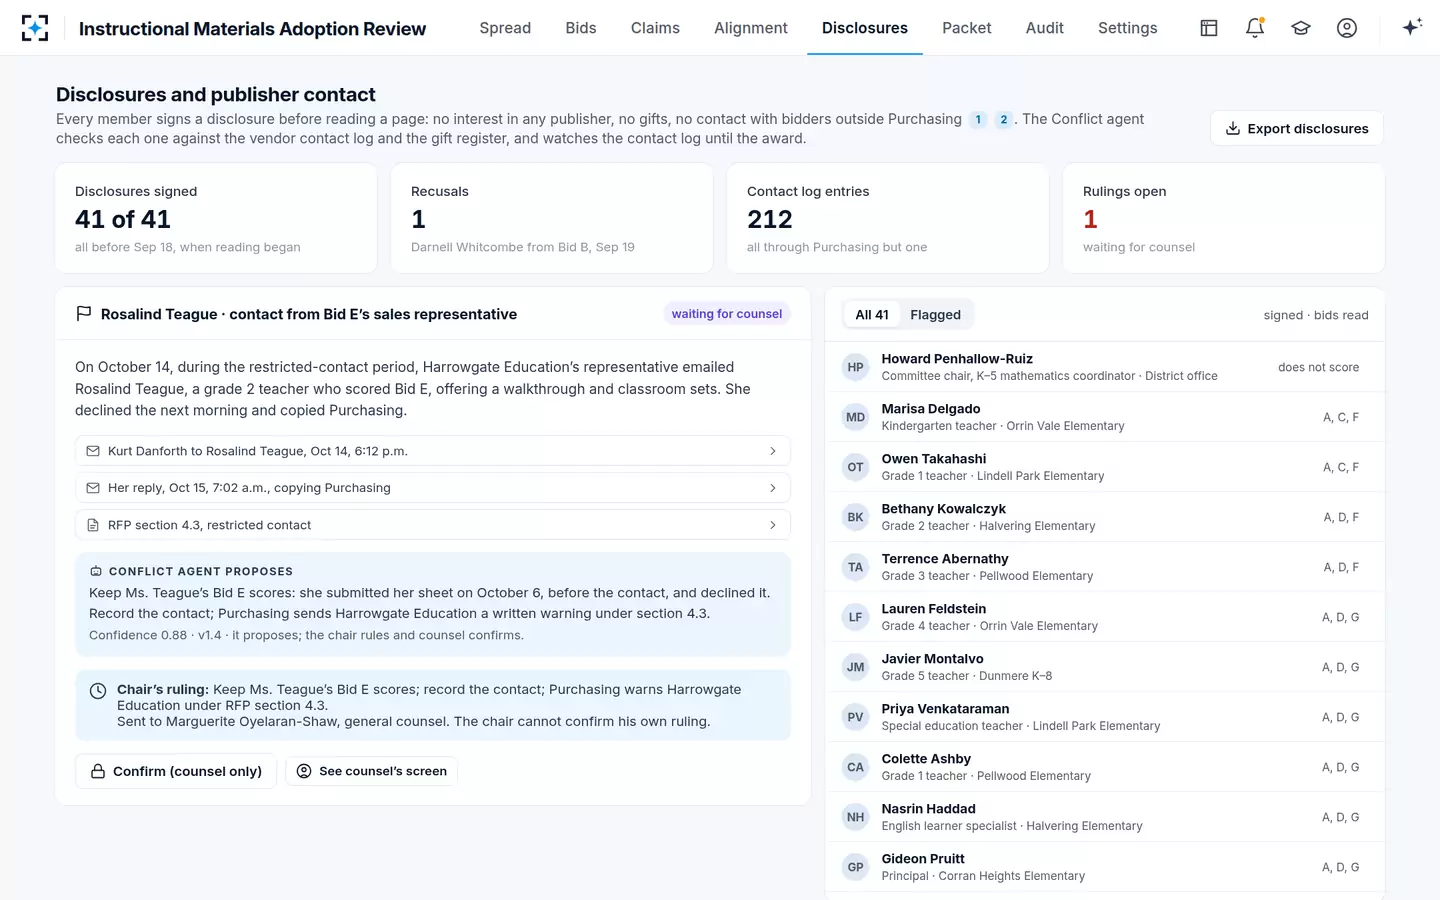Show all 41 members
Image resolution: width=1440 pixels, height=900 pixels.
coord(872,315)
